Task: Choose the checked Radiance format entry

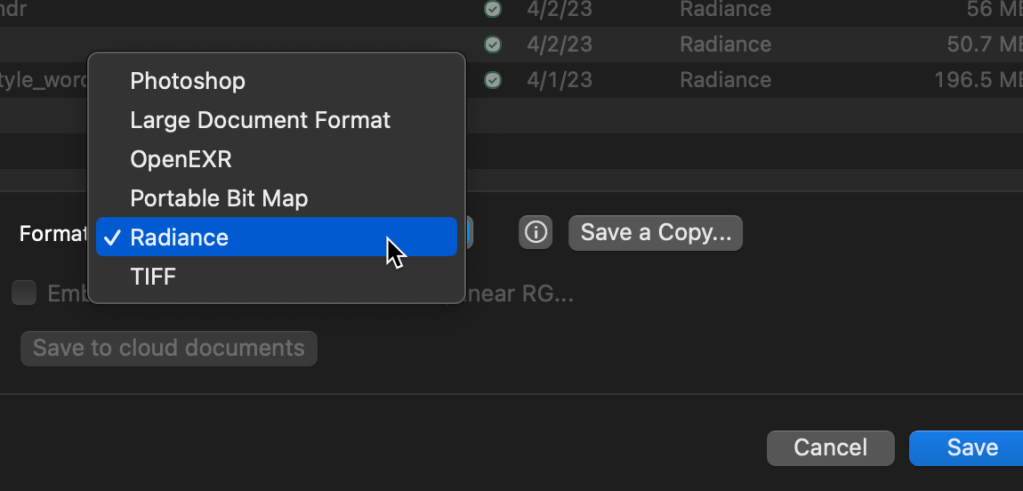Action: pyautogui.click(x=179, y=237)
